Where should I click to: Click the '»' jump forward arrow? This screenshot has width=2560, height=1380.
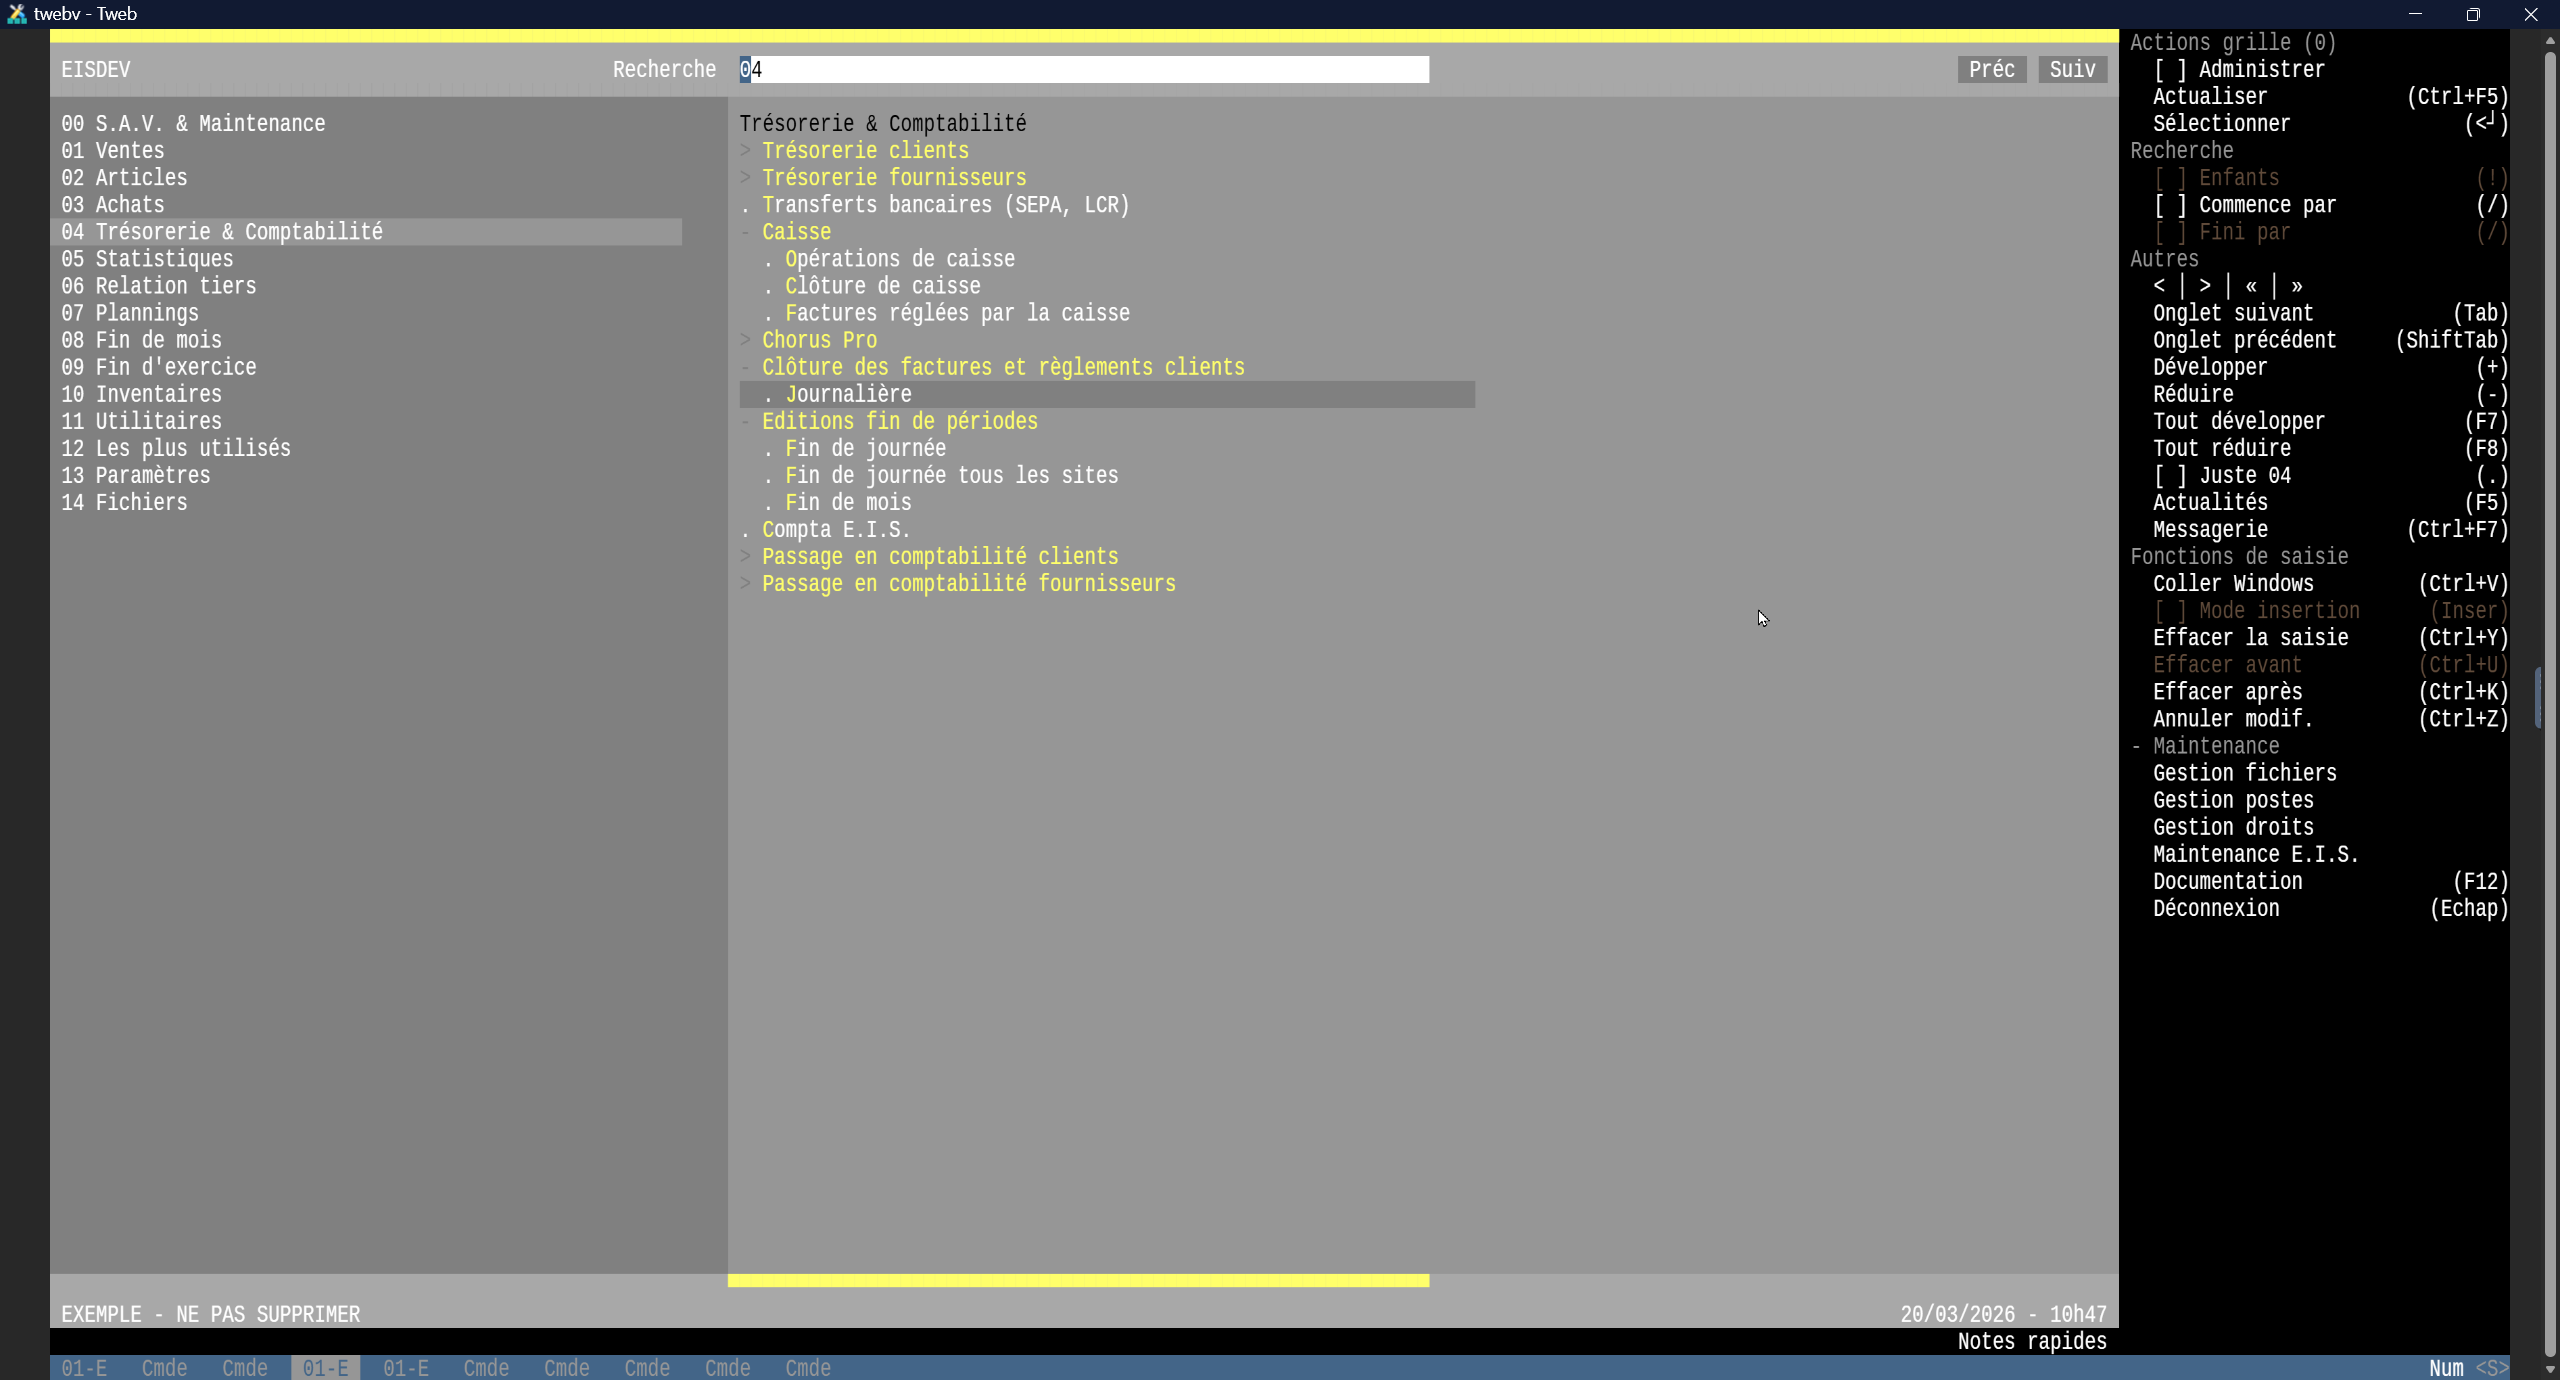(x=2297, y=286)
